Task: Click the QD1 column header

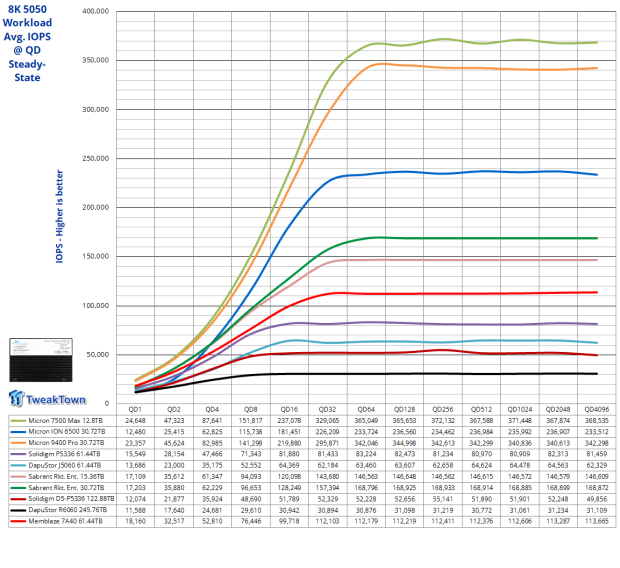Action: (135, 409)
